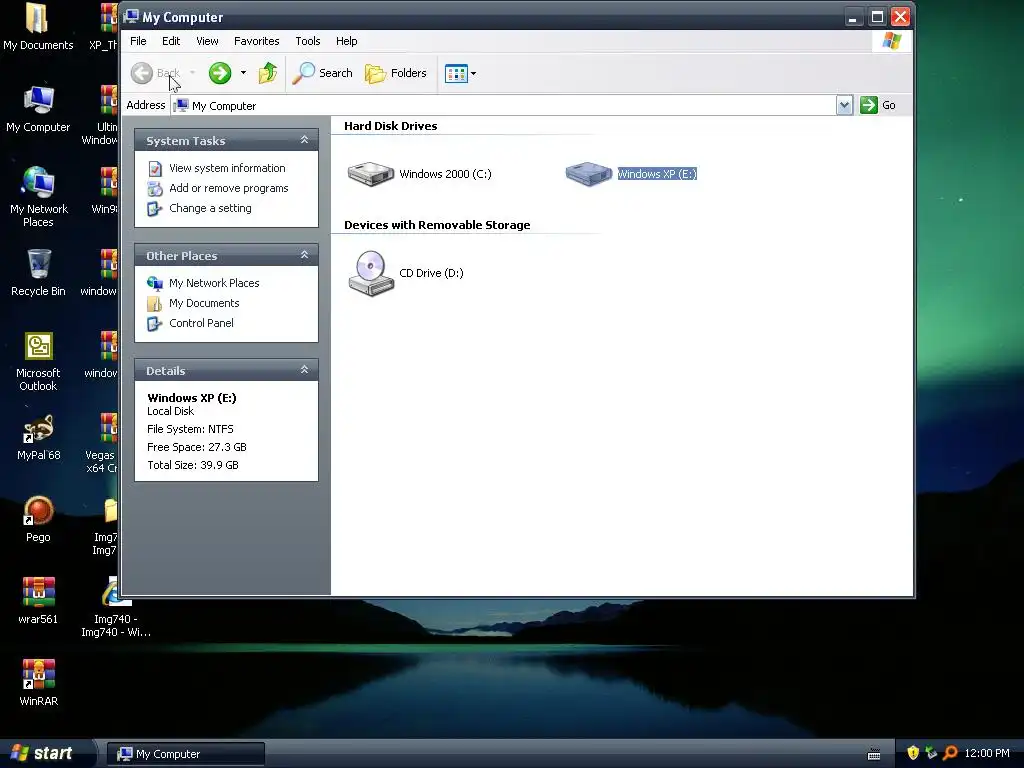1024x768 pixels.
Task: Click the keyboard icon on taskbar
Action: (x=874, y=754)
